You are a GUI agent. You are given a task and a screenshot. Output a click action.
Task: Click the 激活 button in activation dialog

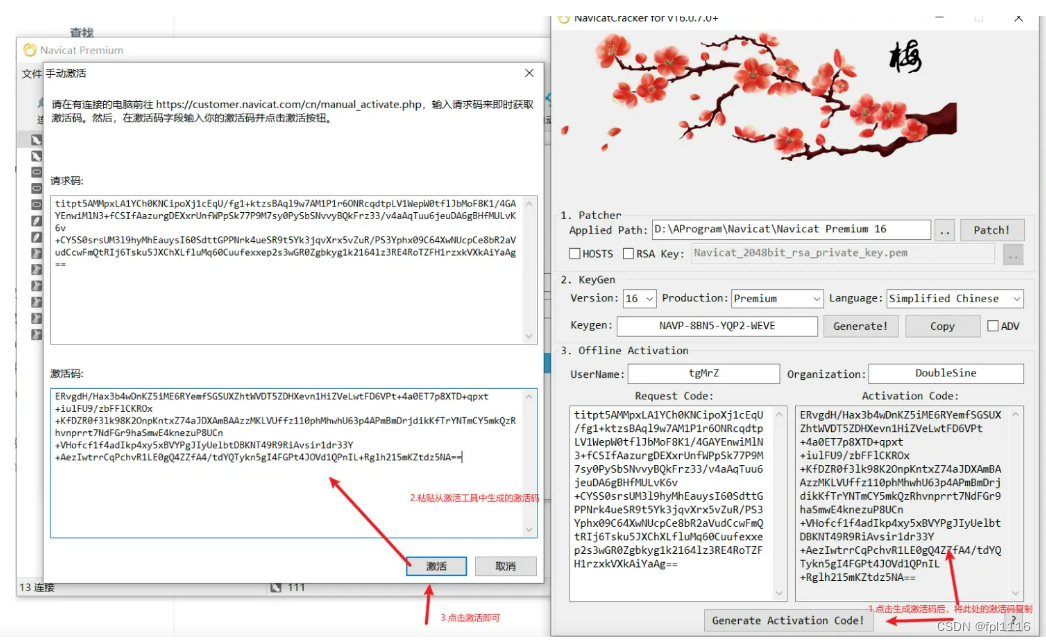[436, 566]
